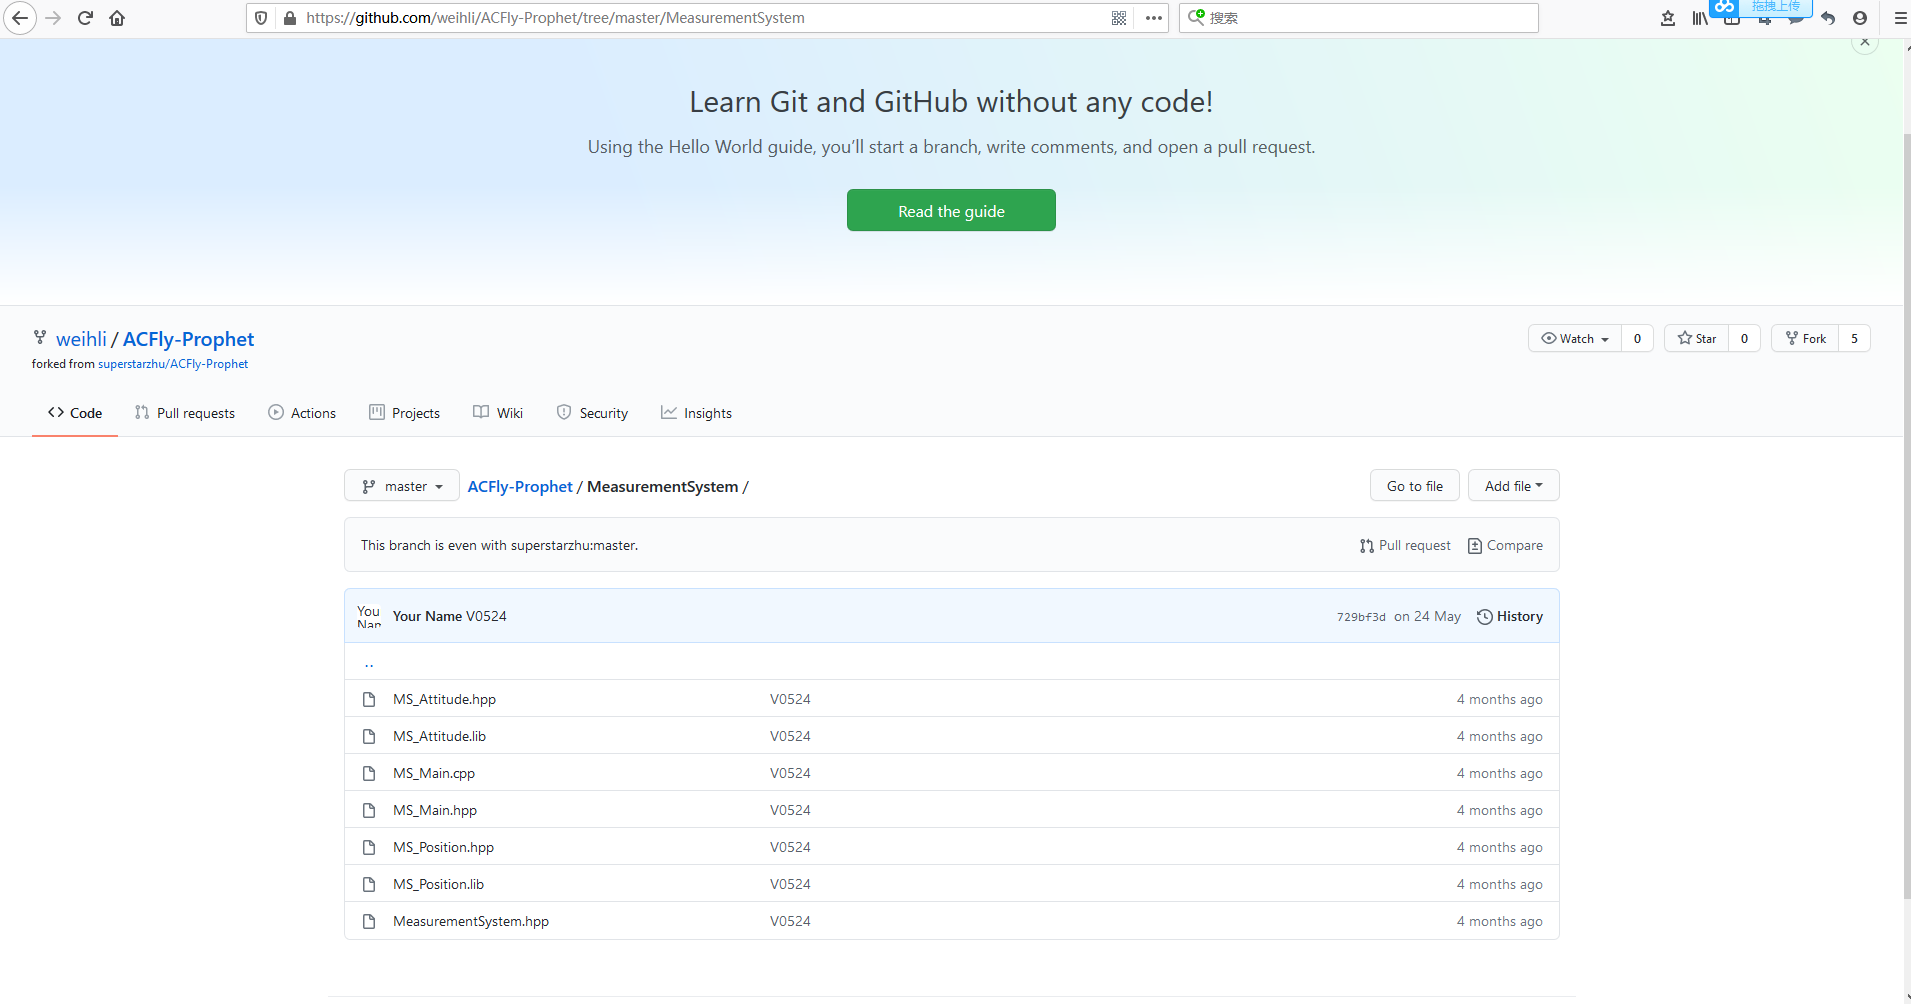Click the file icon next to MS_Position.hpp
1911x1004 pixels.
[369, 847]
